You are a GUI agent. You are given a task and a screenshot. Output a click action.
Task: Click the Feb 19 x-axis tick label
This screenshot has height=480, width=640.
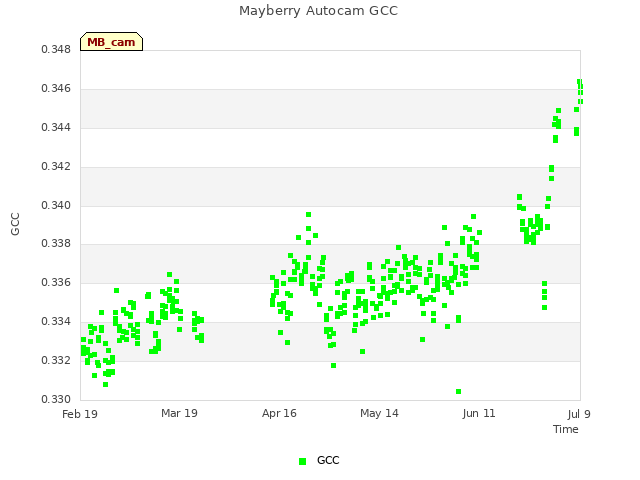click(80, 414)
